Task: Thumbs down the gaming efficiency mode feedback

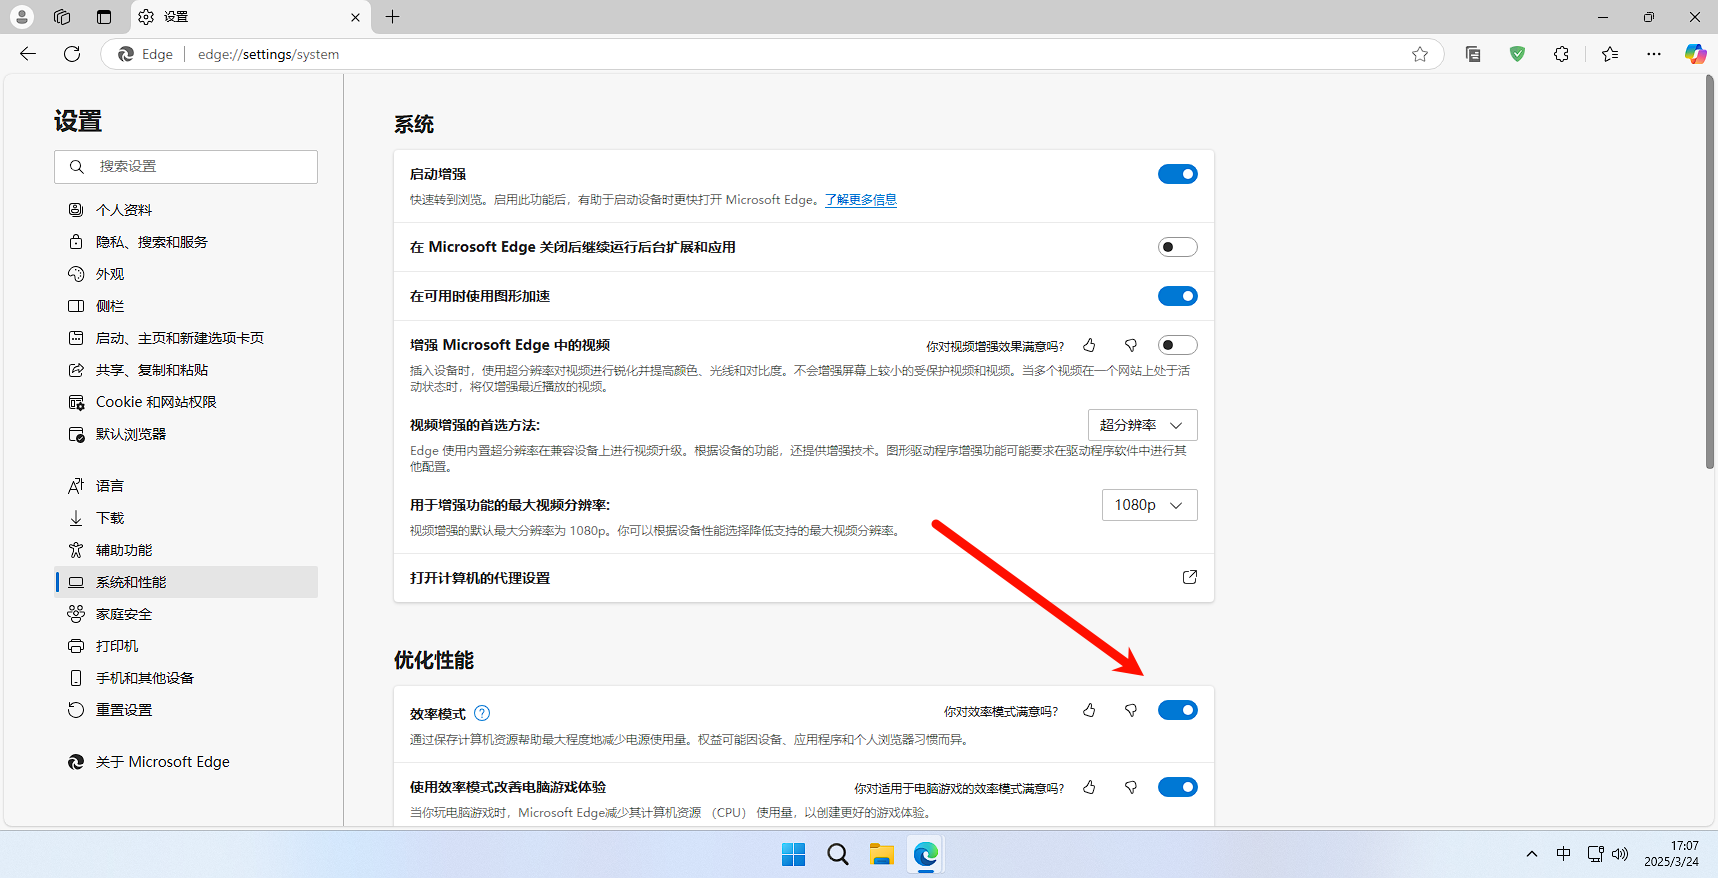Action: point(1131,787)
